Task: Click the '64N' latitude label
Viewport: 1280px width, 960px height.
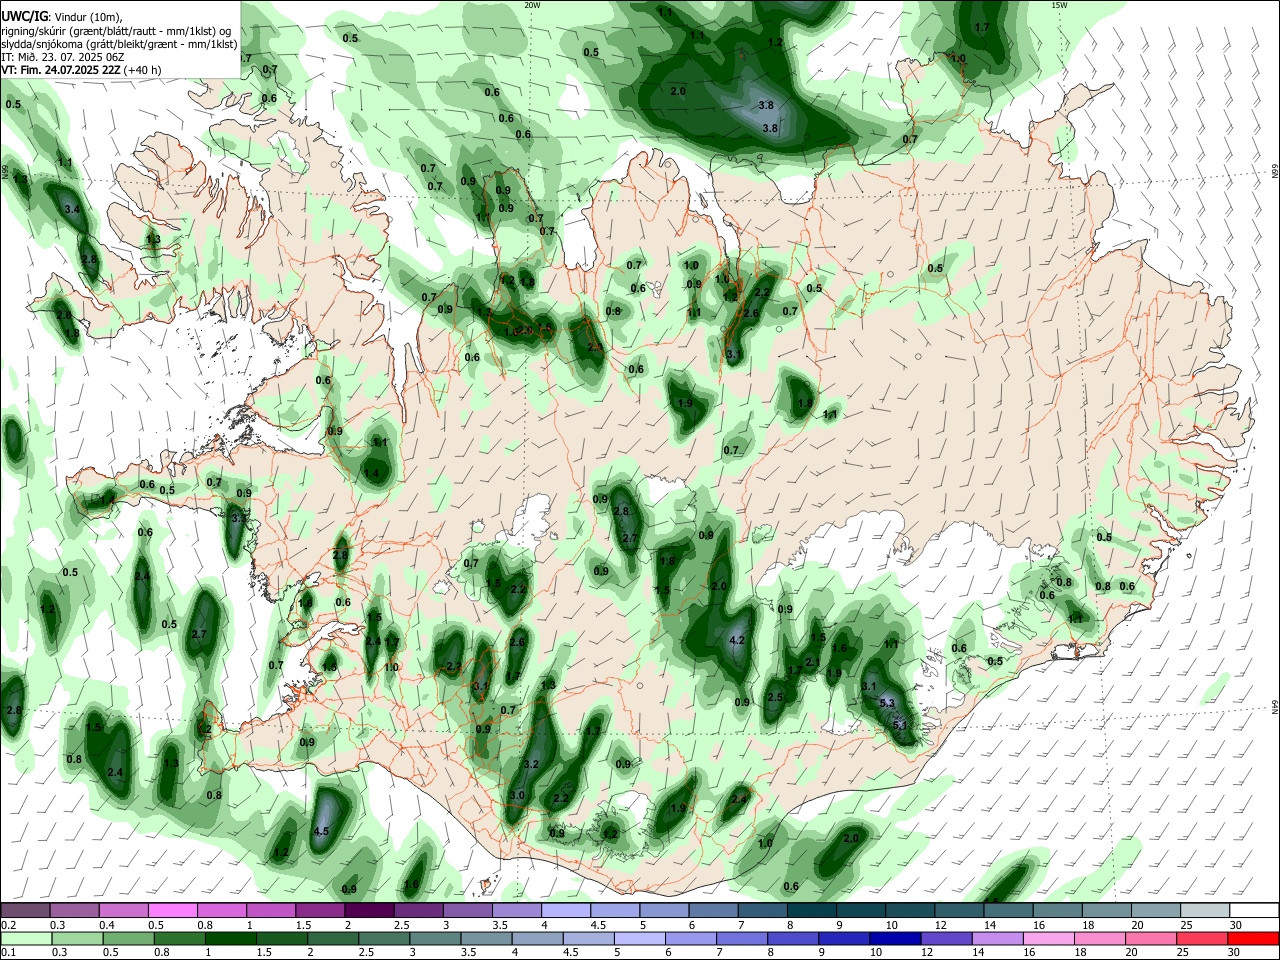Action: [x=1275, y=706]
